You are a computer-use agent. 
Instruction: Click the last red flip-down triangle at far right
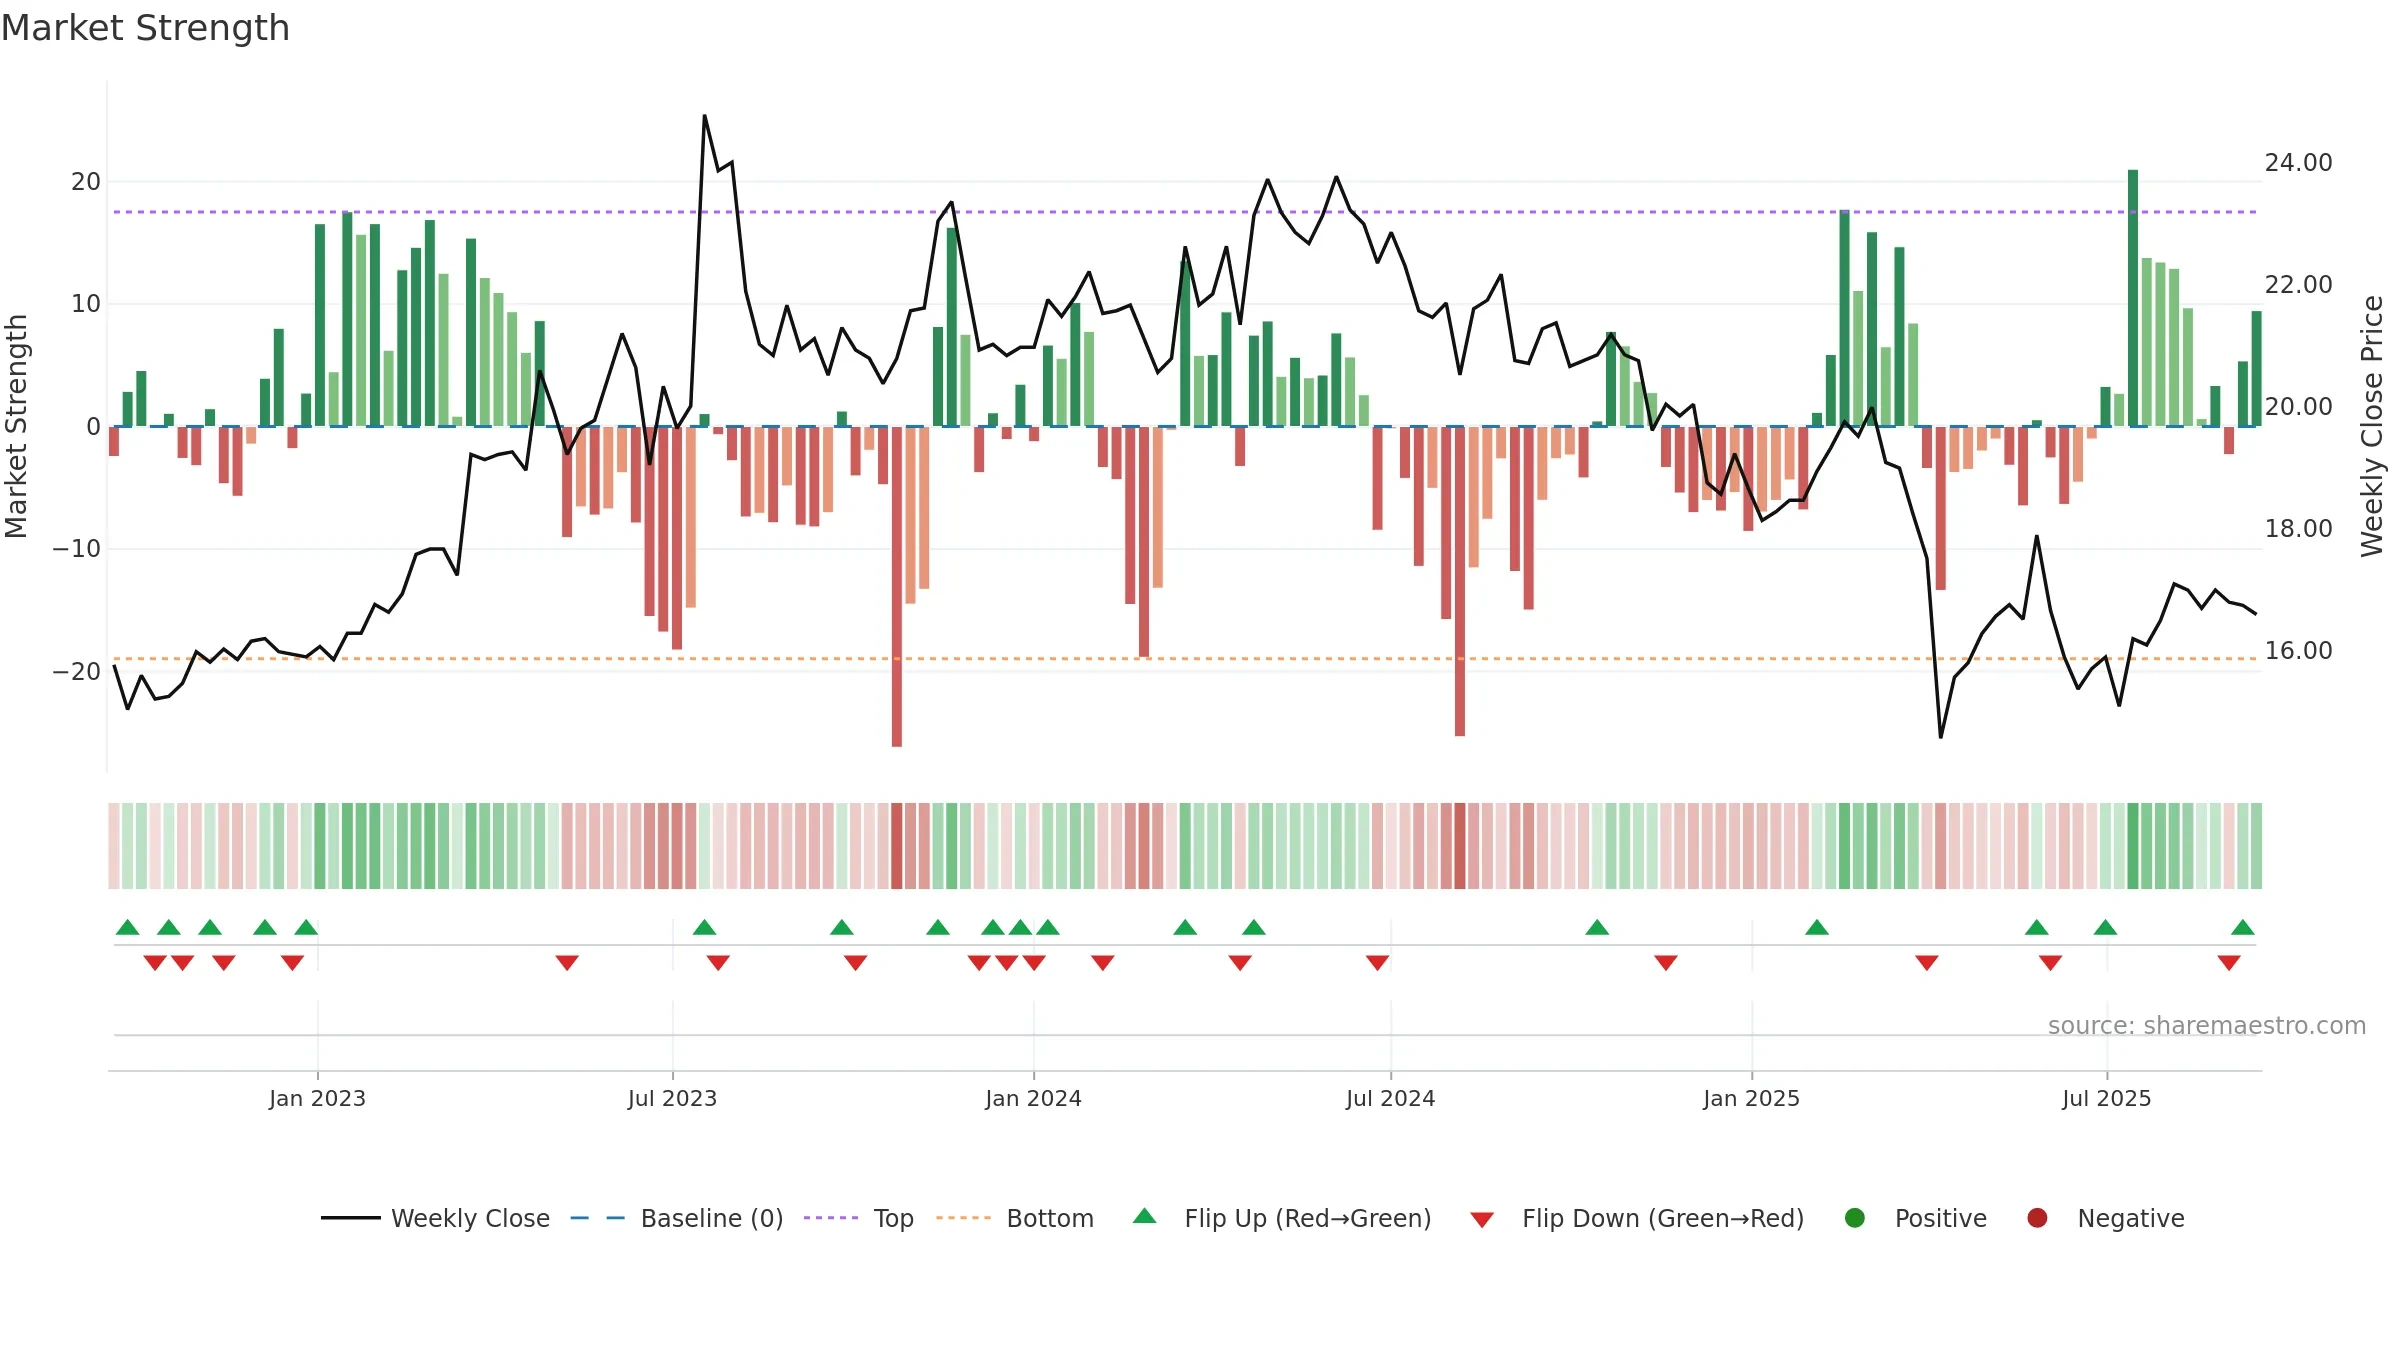tap(2229, 963)
